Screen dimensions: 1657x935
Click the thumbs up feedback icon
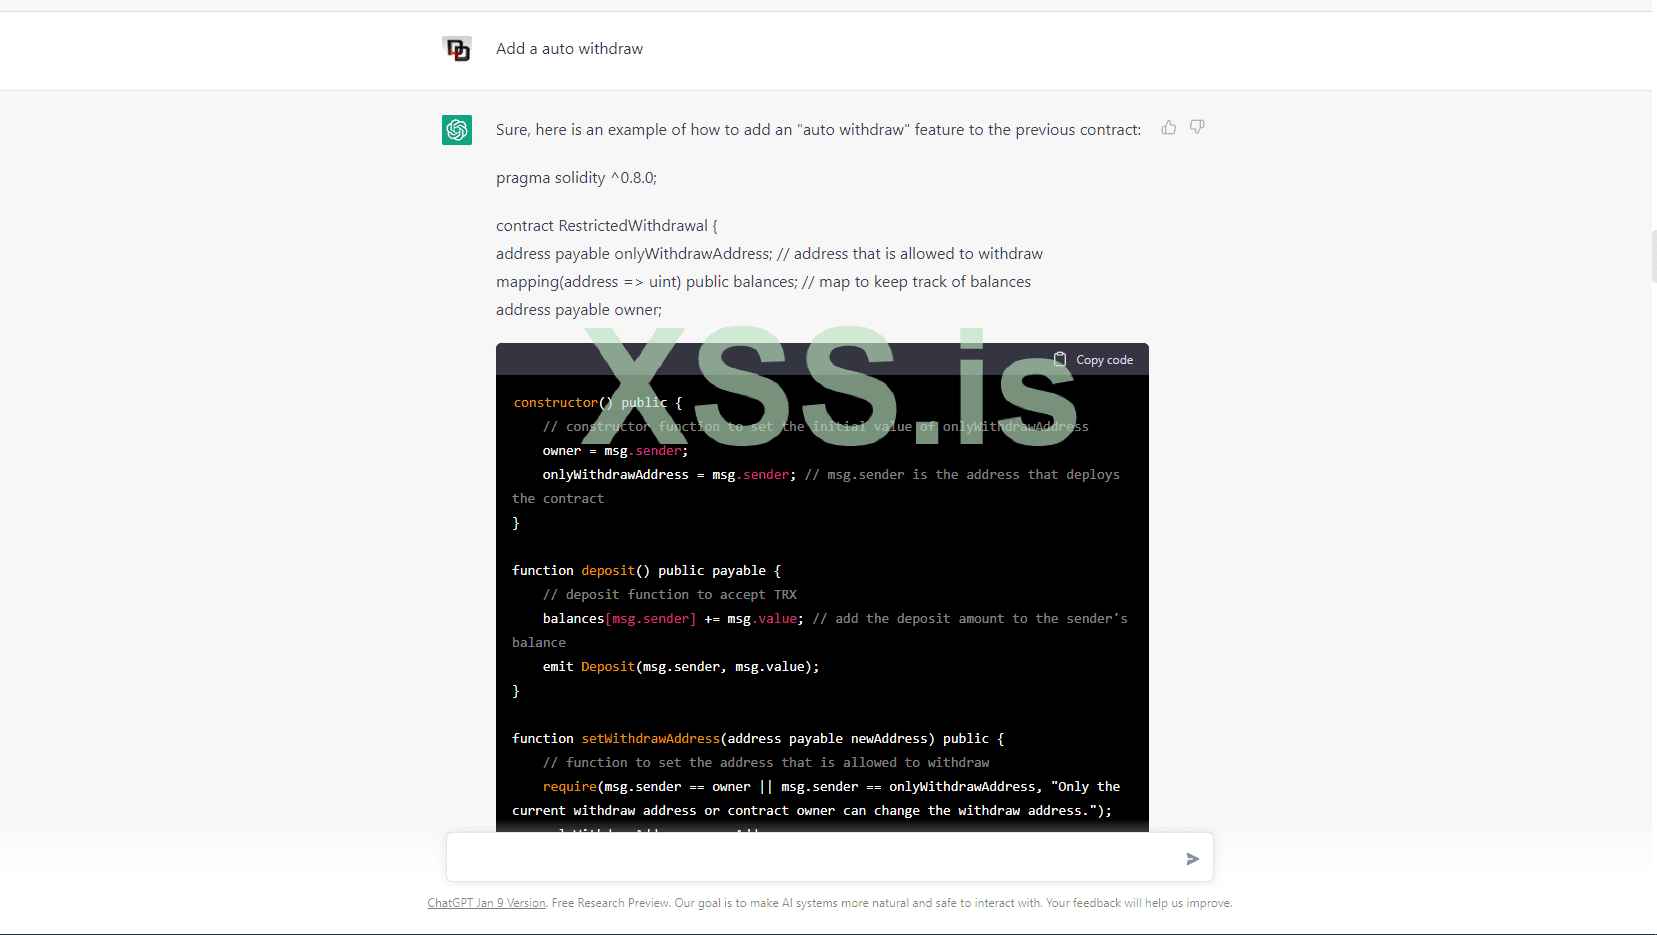tap(1168, 127)
